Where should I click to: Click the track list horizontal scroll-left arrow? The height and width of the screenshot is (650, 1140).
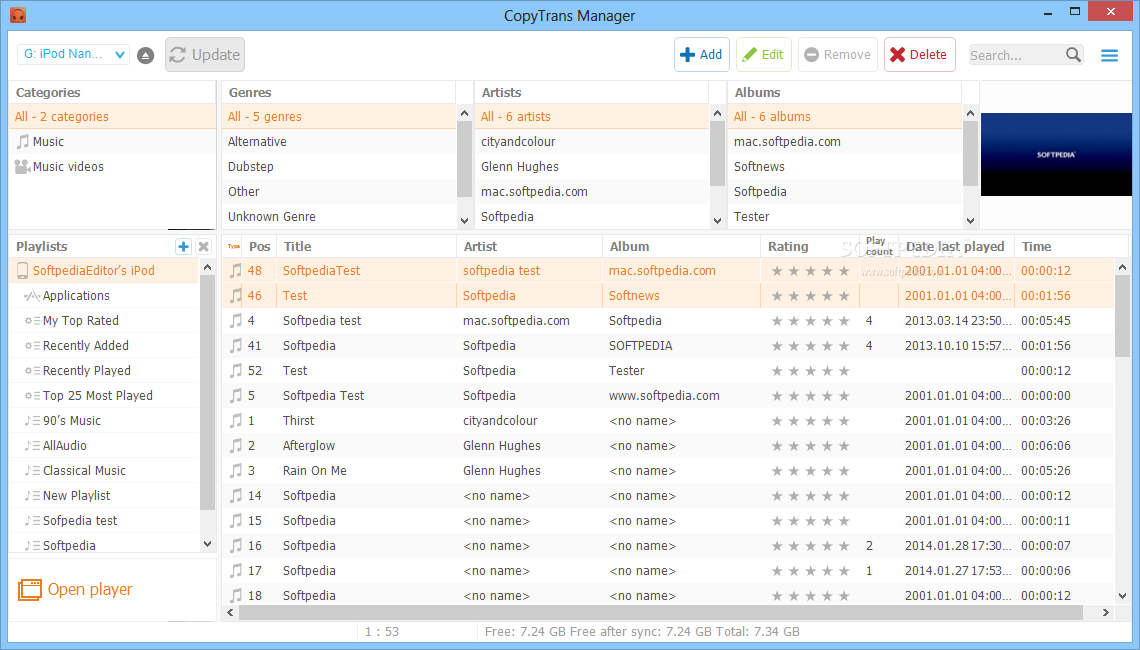pyautogui.click(x=230, y=612)
